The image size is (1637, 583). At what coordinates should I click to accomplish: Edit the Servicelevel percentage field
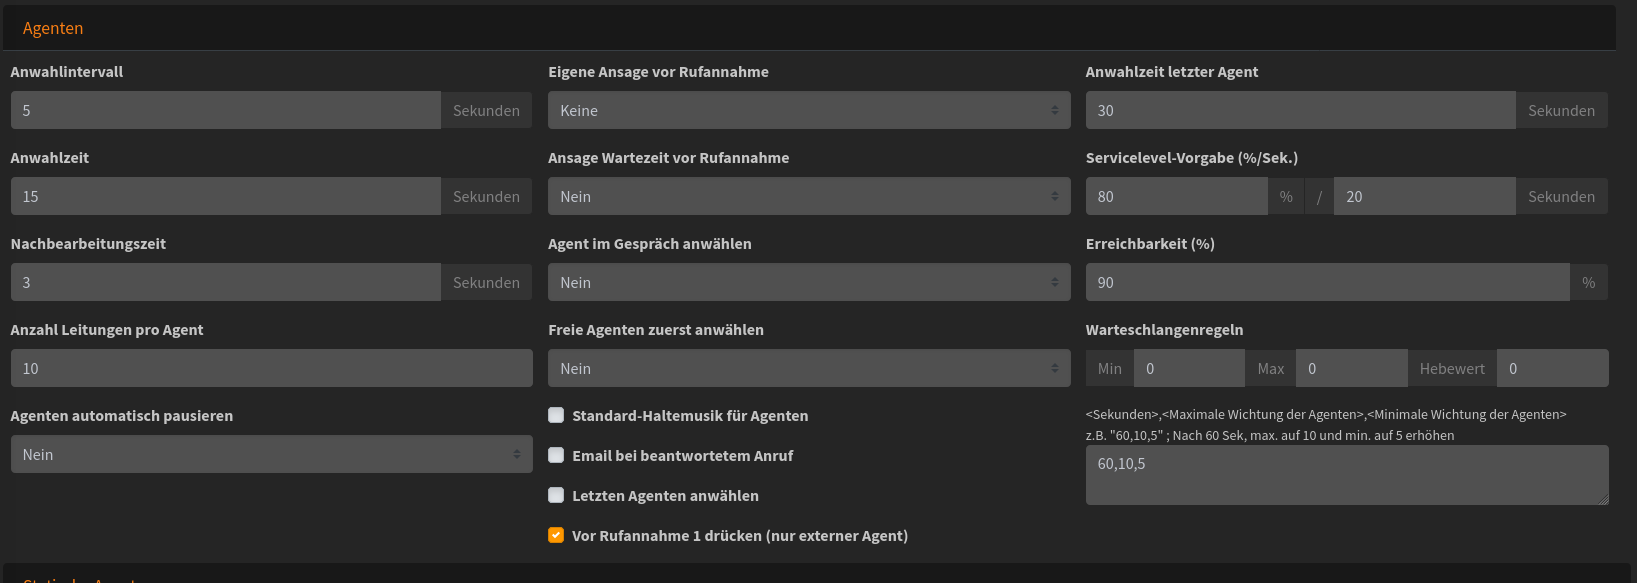[1176, 196]
